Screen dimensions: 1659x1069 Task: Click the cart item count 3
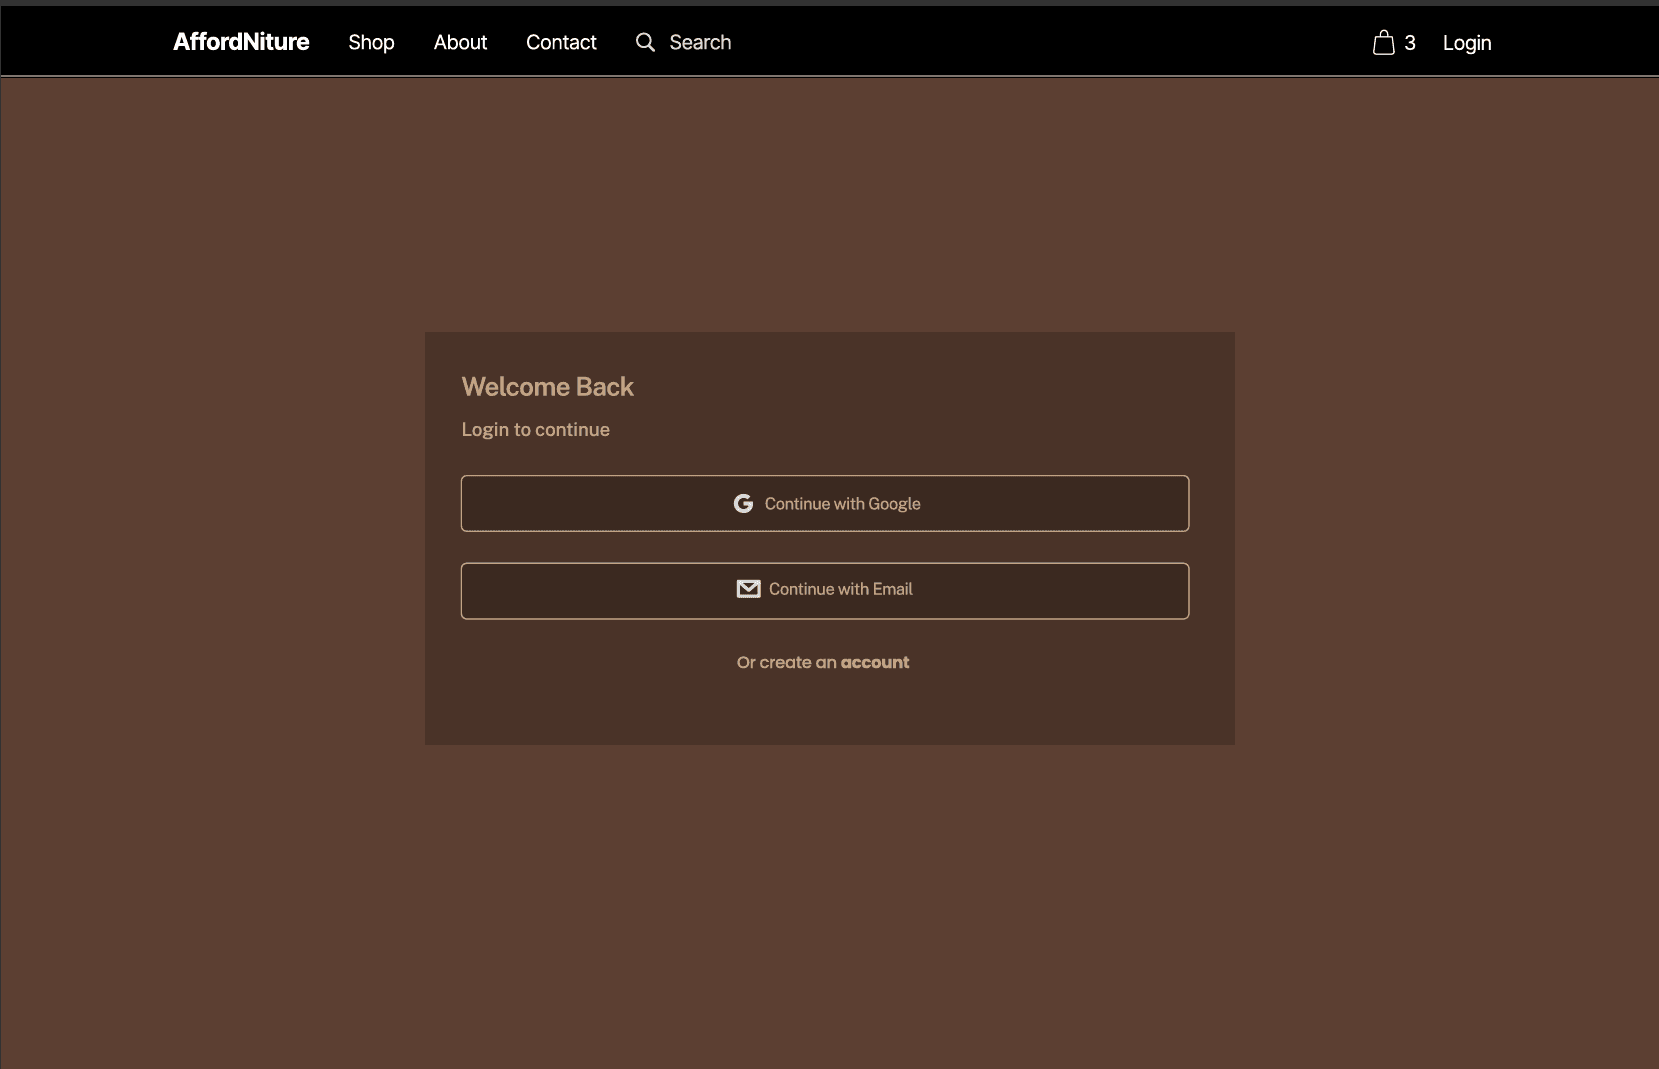pos(1410,43)
